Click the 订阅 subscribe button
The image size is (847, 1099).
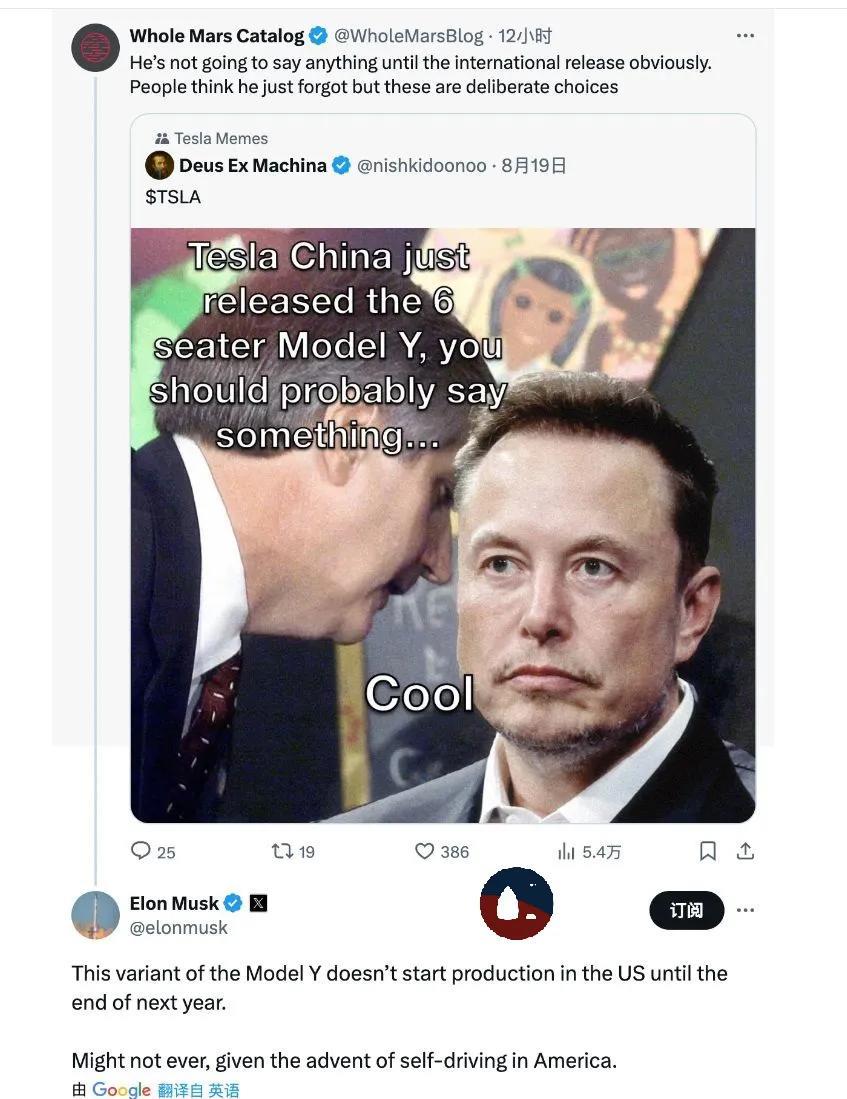pos(685,910)
